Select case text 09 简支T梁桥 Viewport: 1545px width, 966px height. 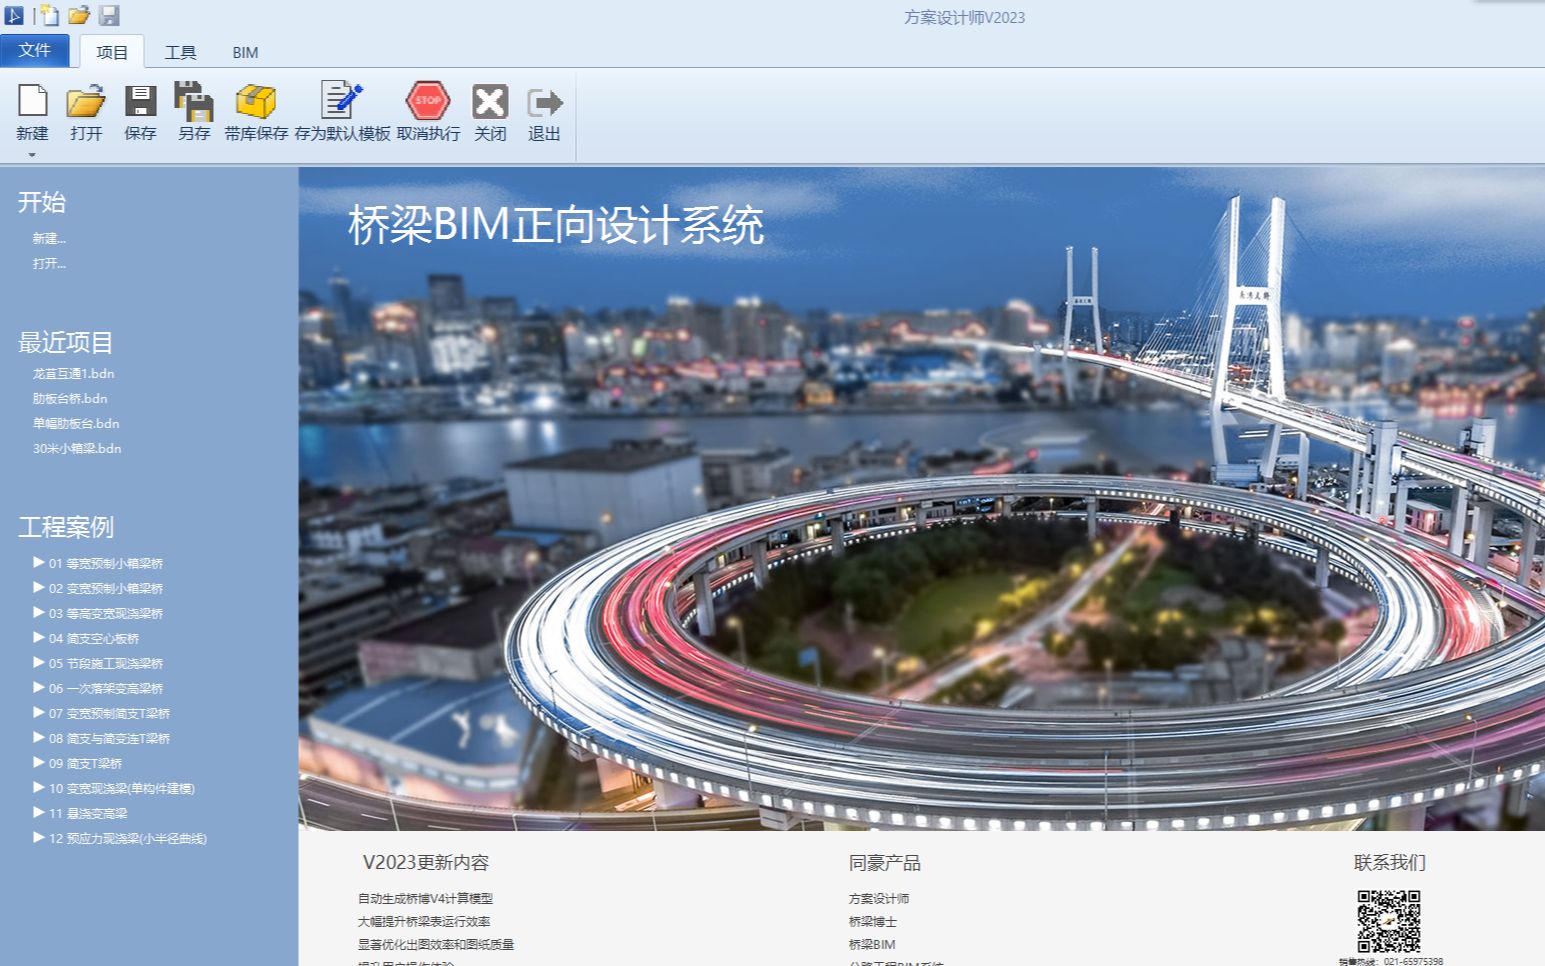(x=85, y=763)
